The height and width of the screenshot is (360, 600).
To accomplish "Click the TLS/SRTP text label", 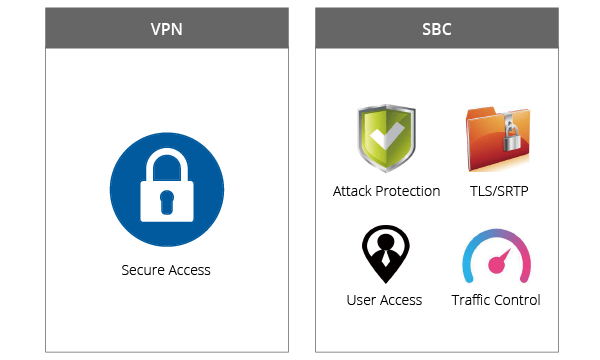I will click(x=499, y=191).
